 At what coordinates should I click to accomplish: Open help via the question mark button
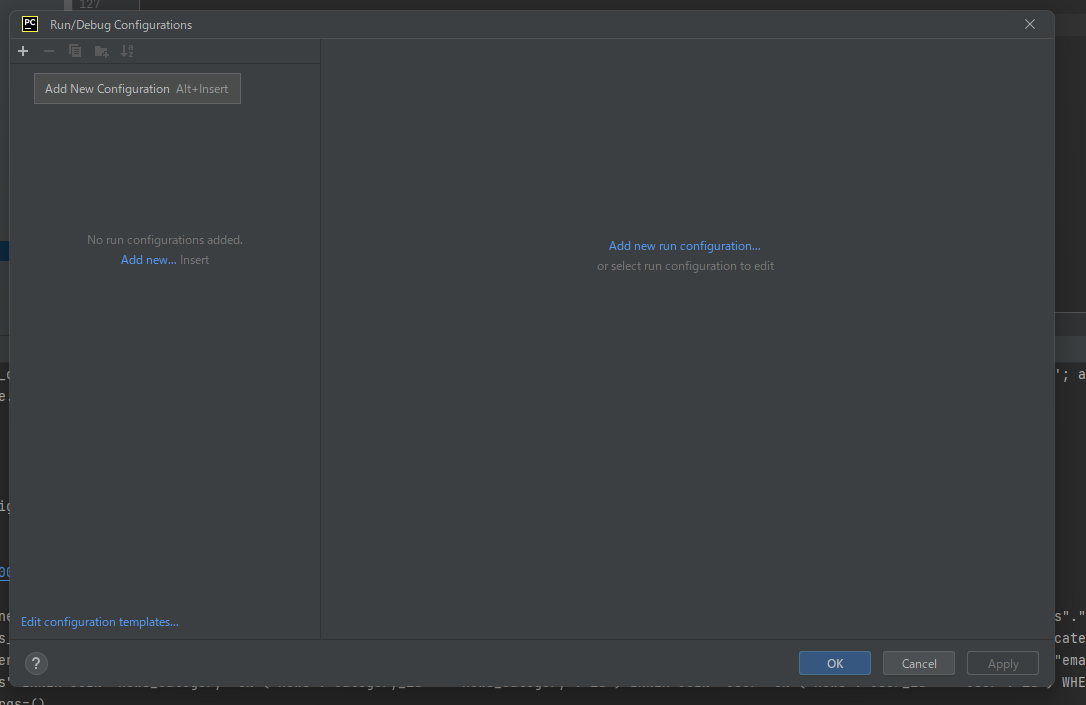tap(36, 663)
